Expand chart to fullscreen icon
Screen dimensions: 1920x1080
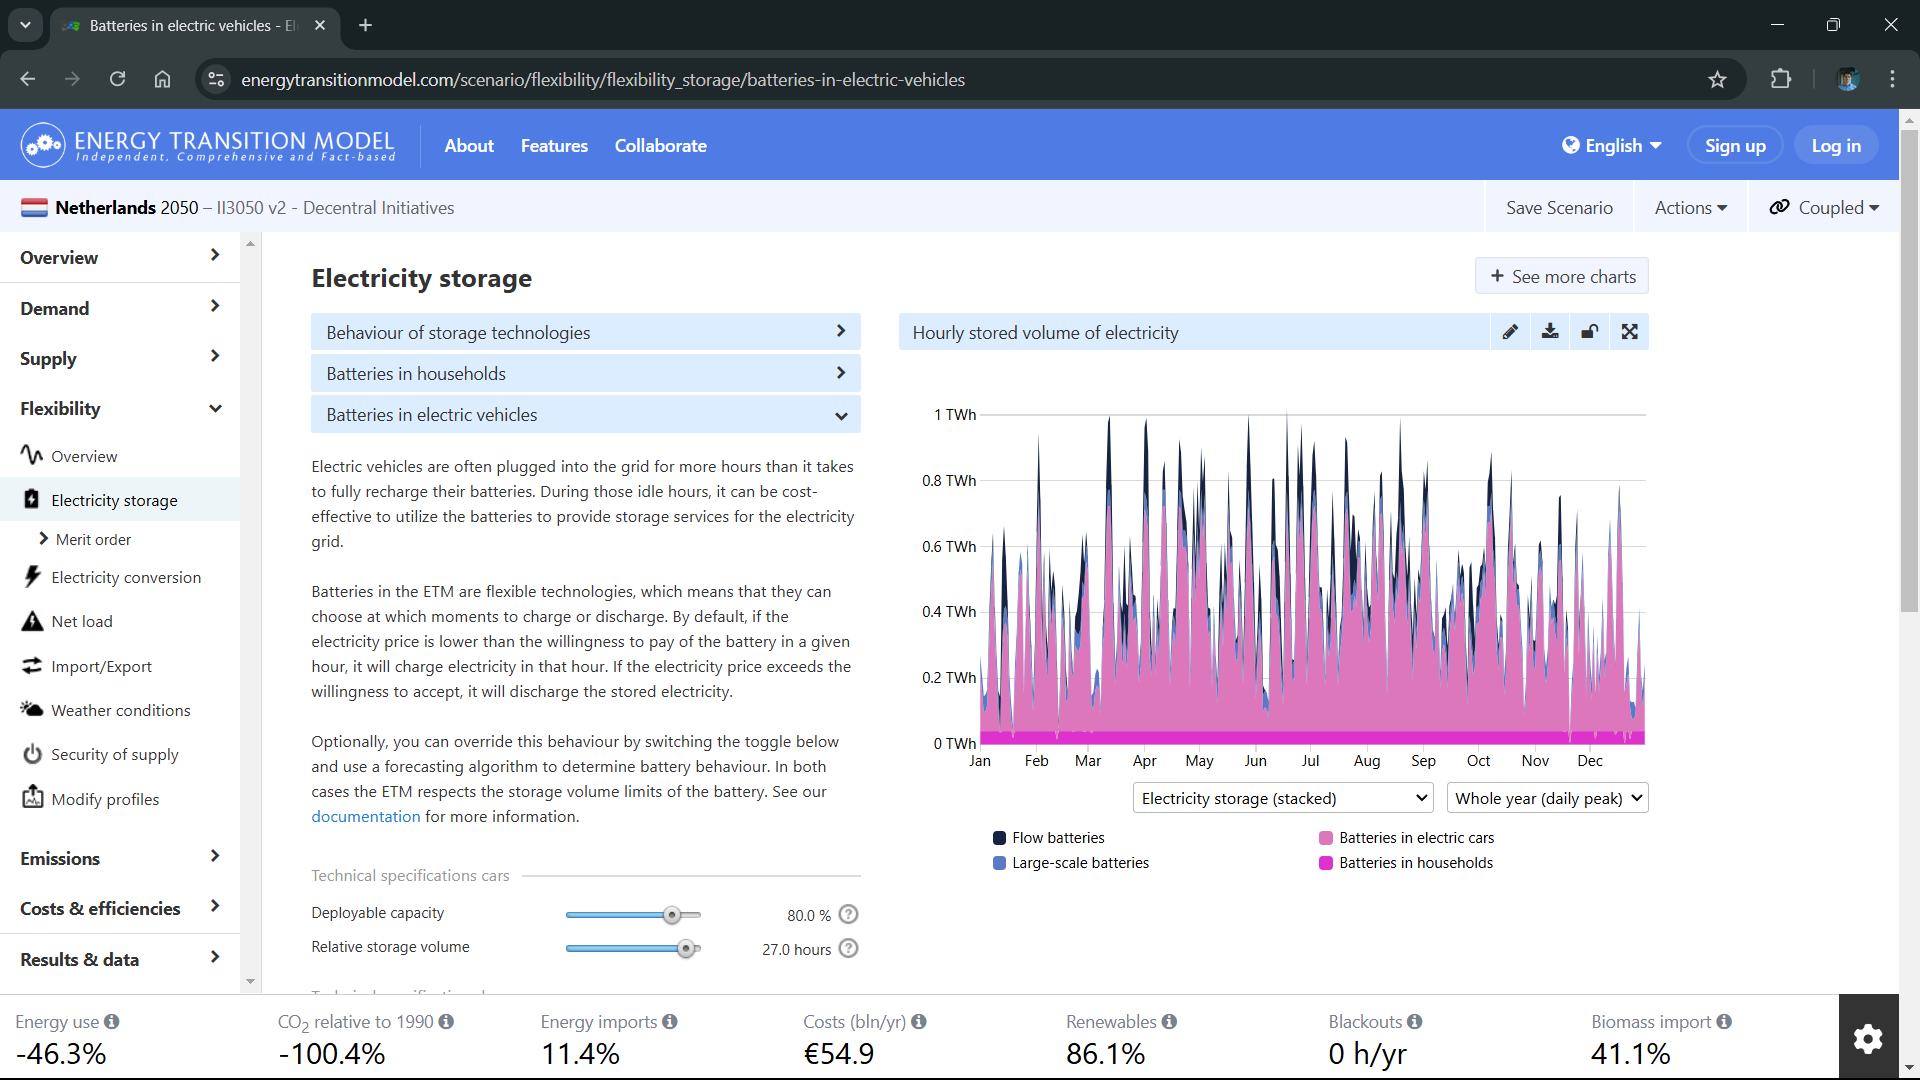(1630, 332)
